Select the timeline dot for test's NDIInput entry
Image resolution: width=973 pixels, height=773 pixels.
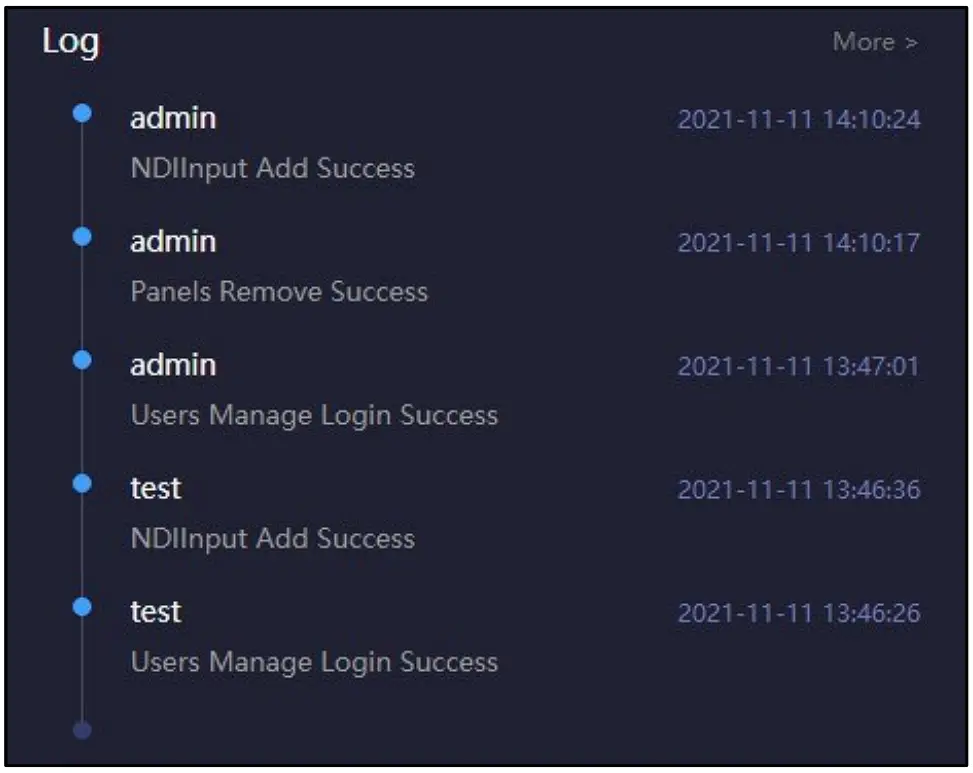(x=83, y=483)
